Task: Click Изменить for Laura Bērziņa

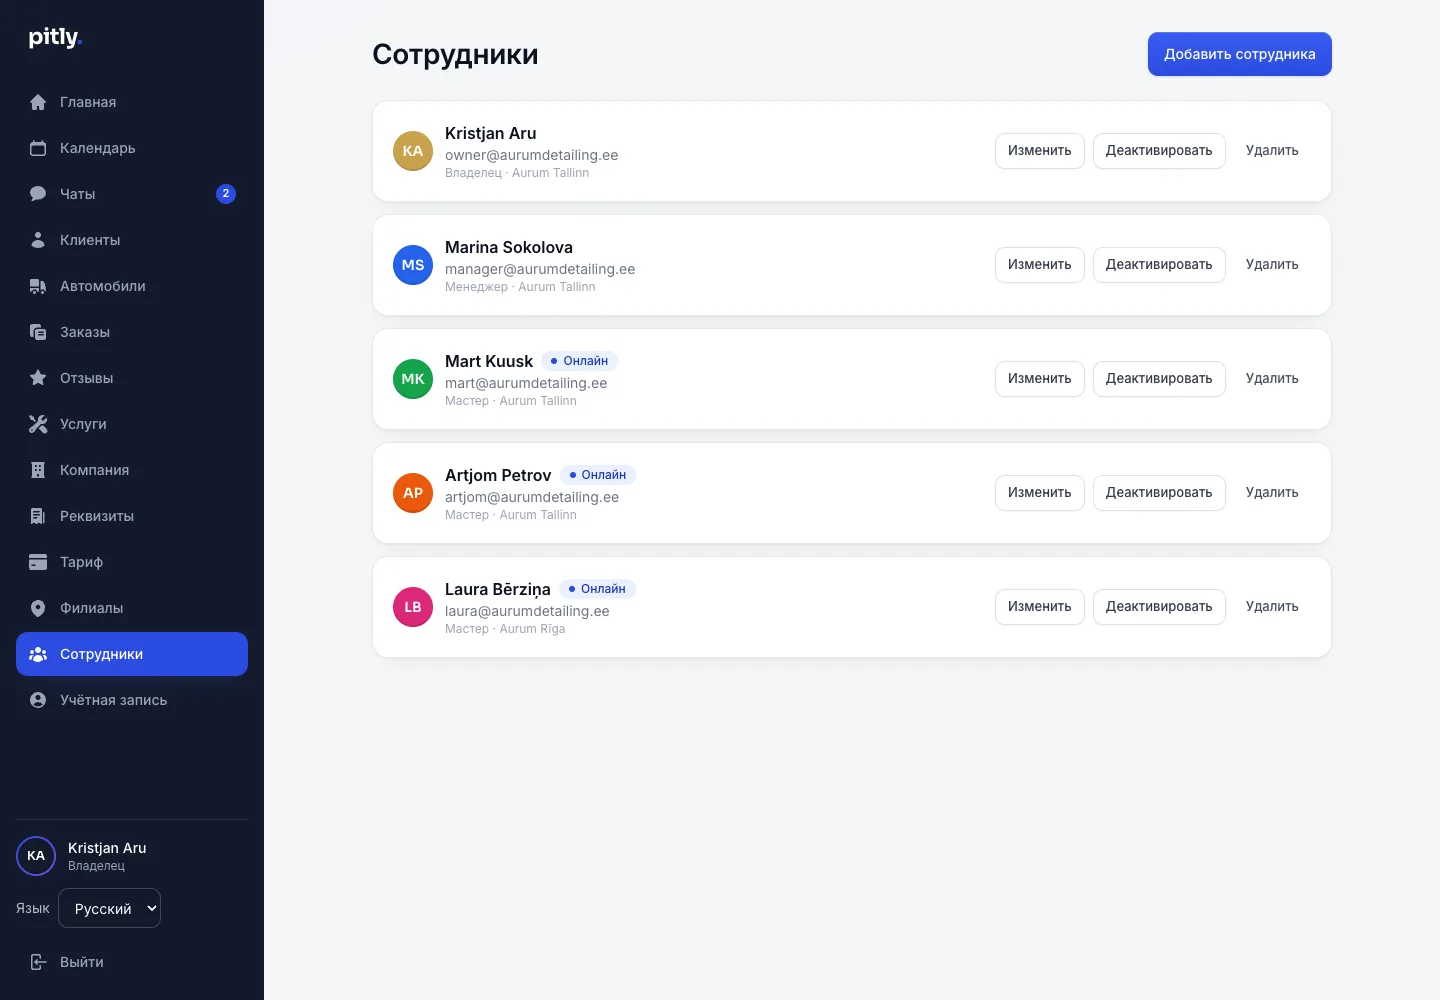Action: [1039, 607]
